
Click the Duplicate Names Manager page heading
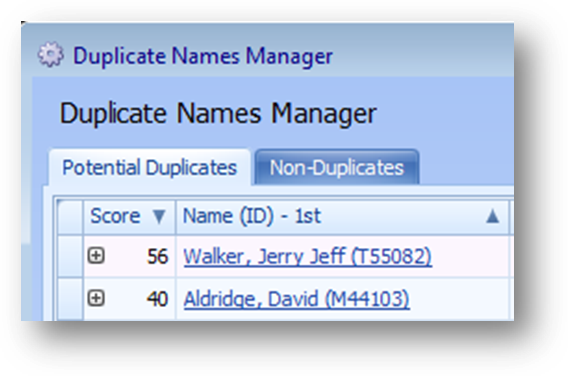tap(218, 113)
